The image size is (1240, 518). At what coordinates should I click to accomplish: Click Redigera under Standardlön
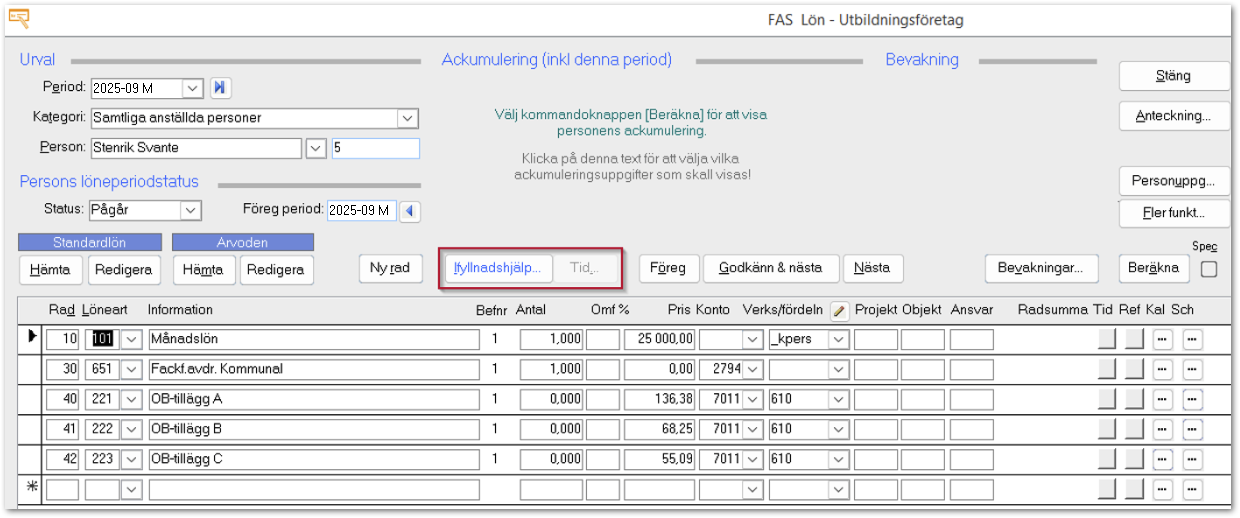pos(124,270)
